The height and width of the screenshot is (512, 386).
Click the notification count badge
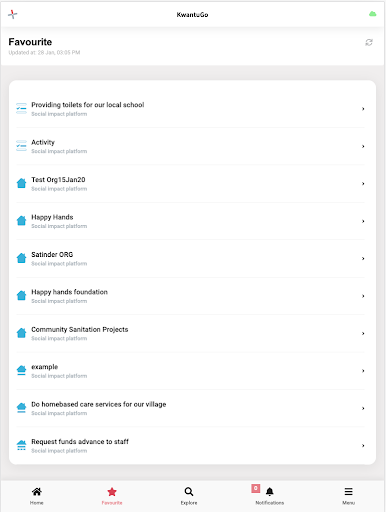[256, 488]
